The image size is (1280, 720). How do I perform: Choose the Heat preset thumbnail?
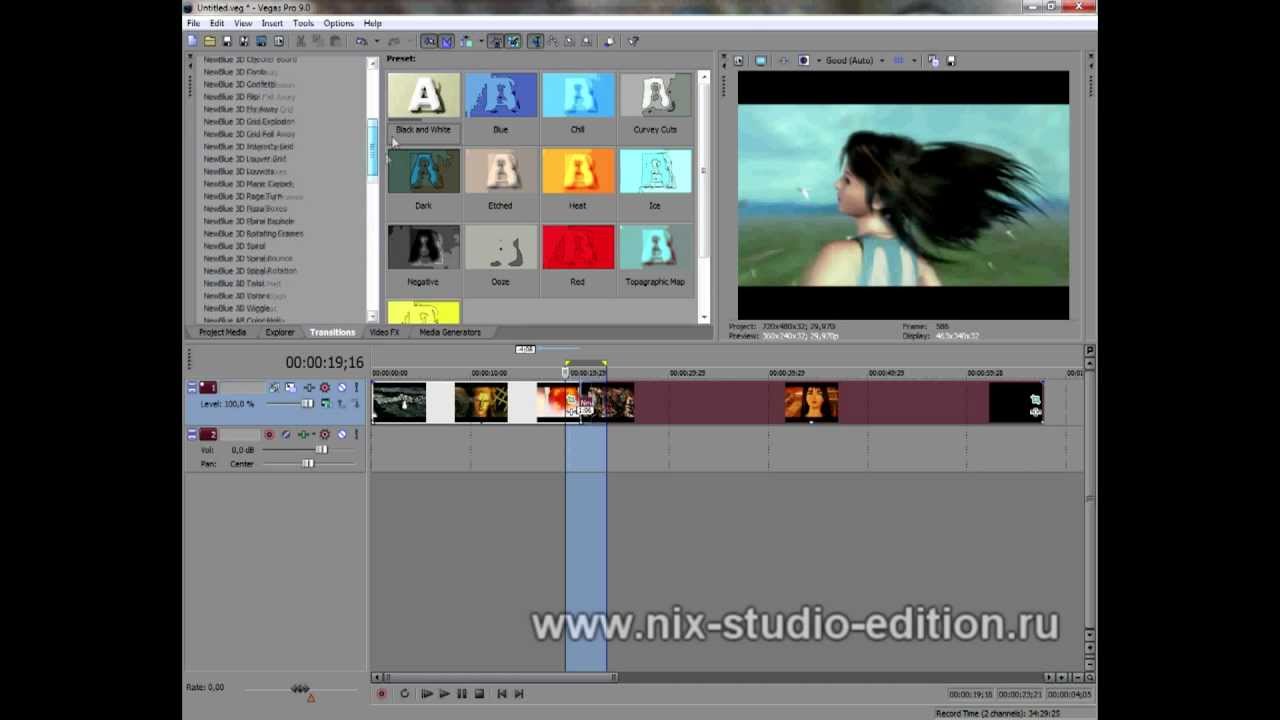[x=577, y=172]
